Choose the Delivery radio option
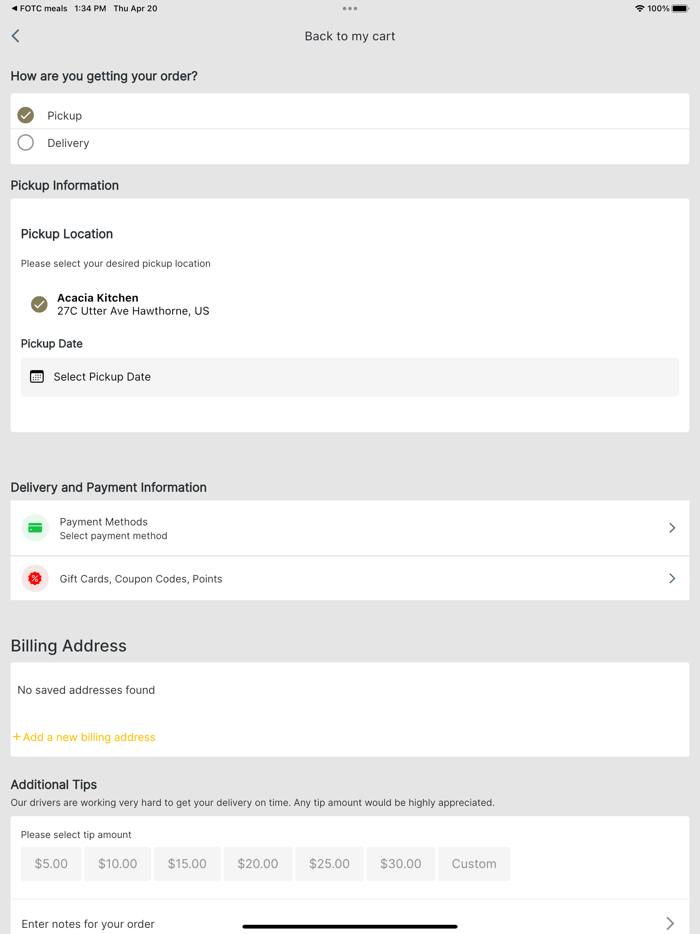Viewport: 700px width, 934px height. 26,143
